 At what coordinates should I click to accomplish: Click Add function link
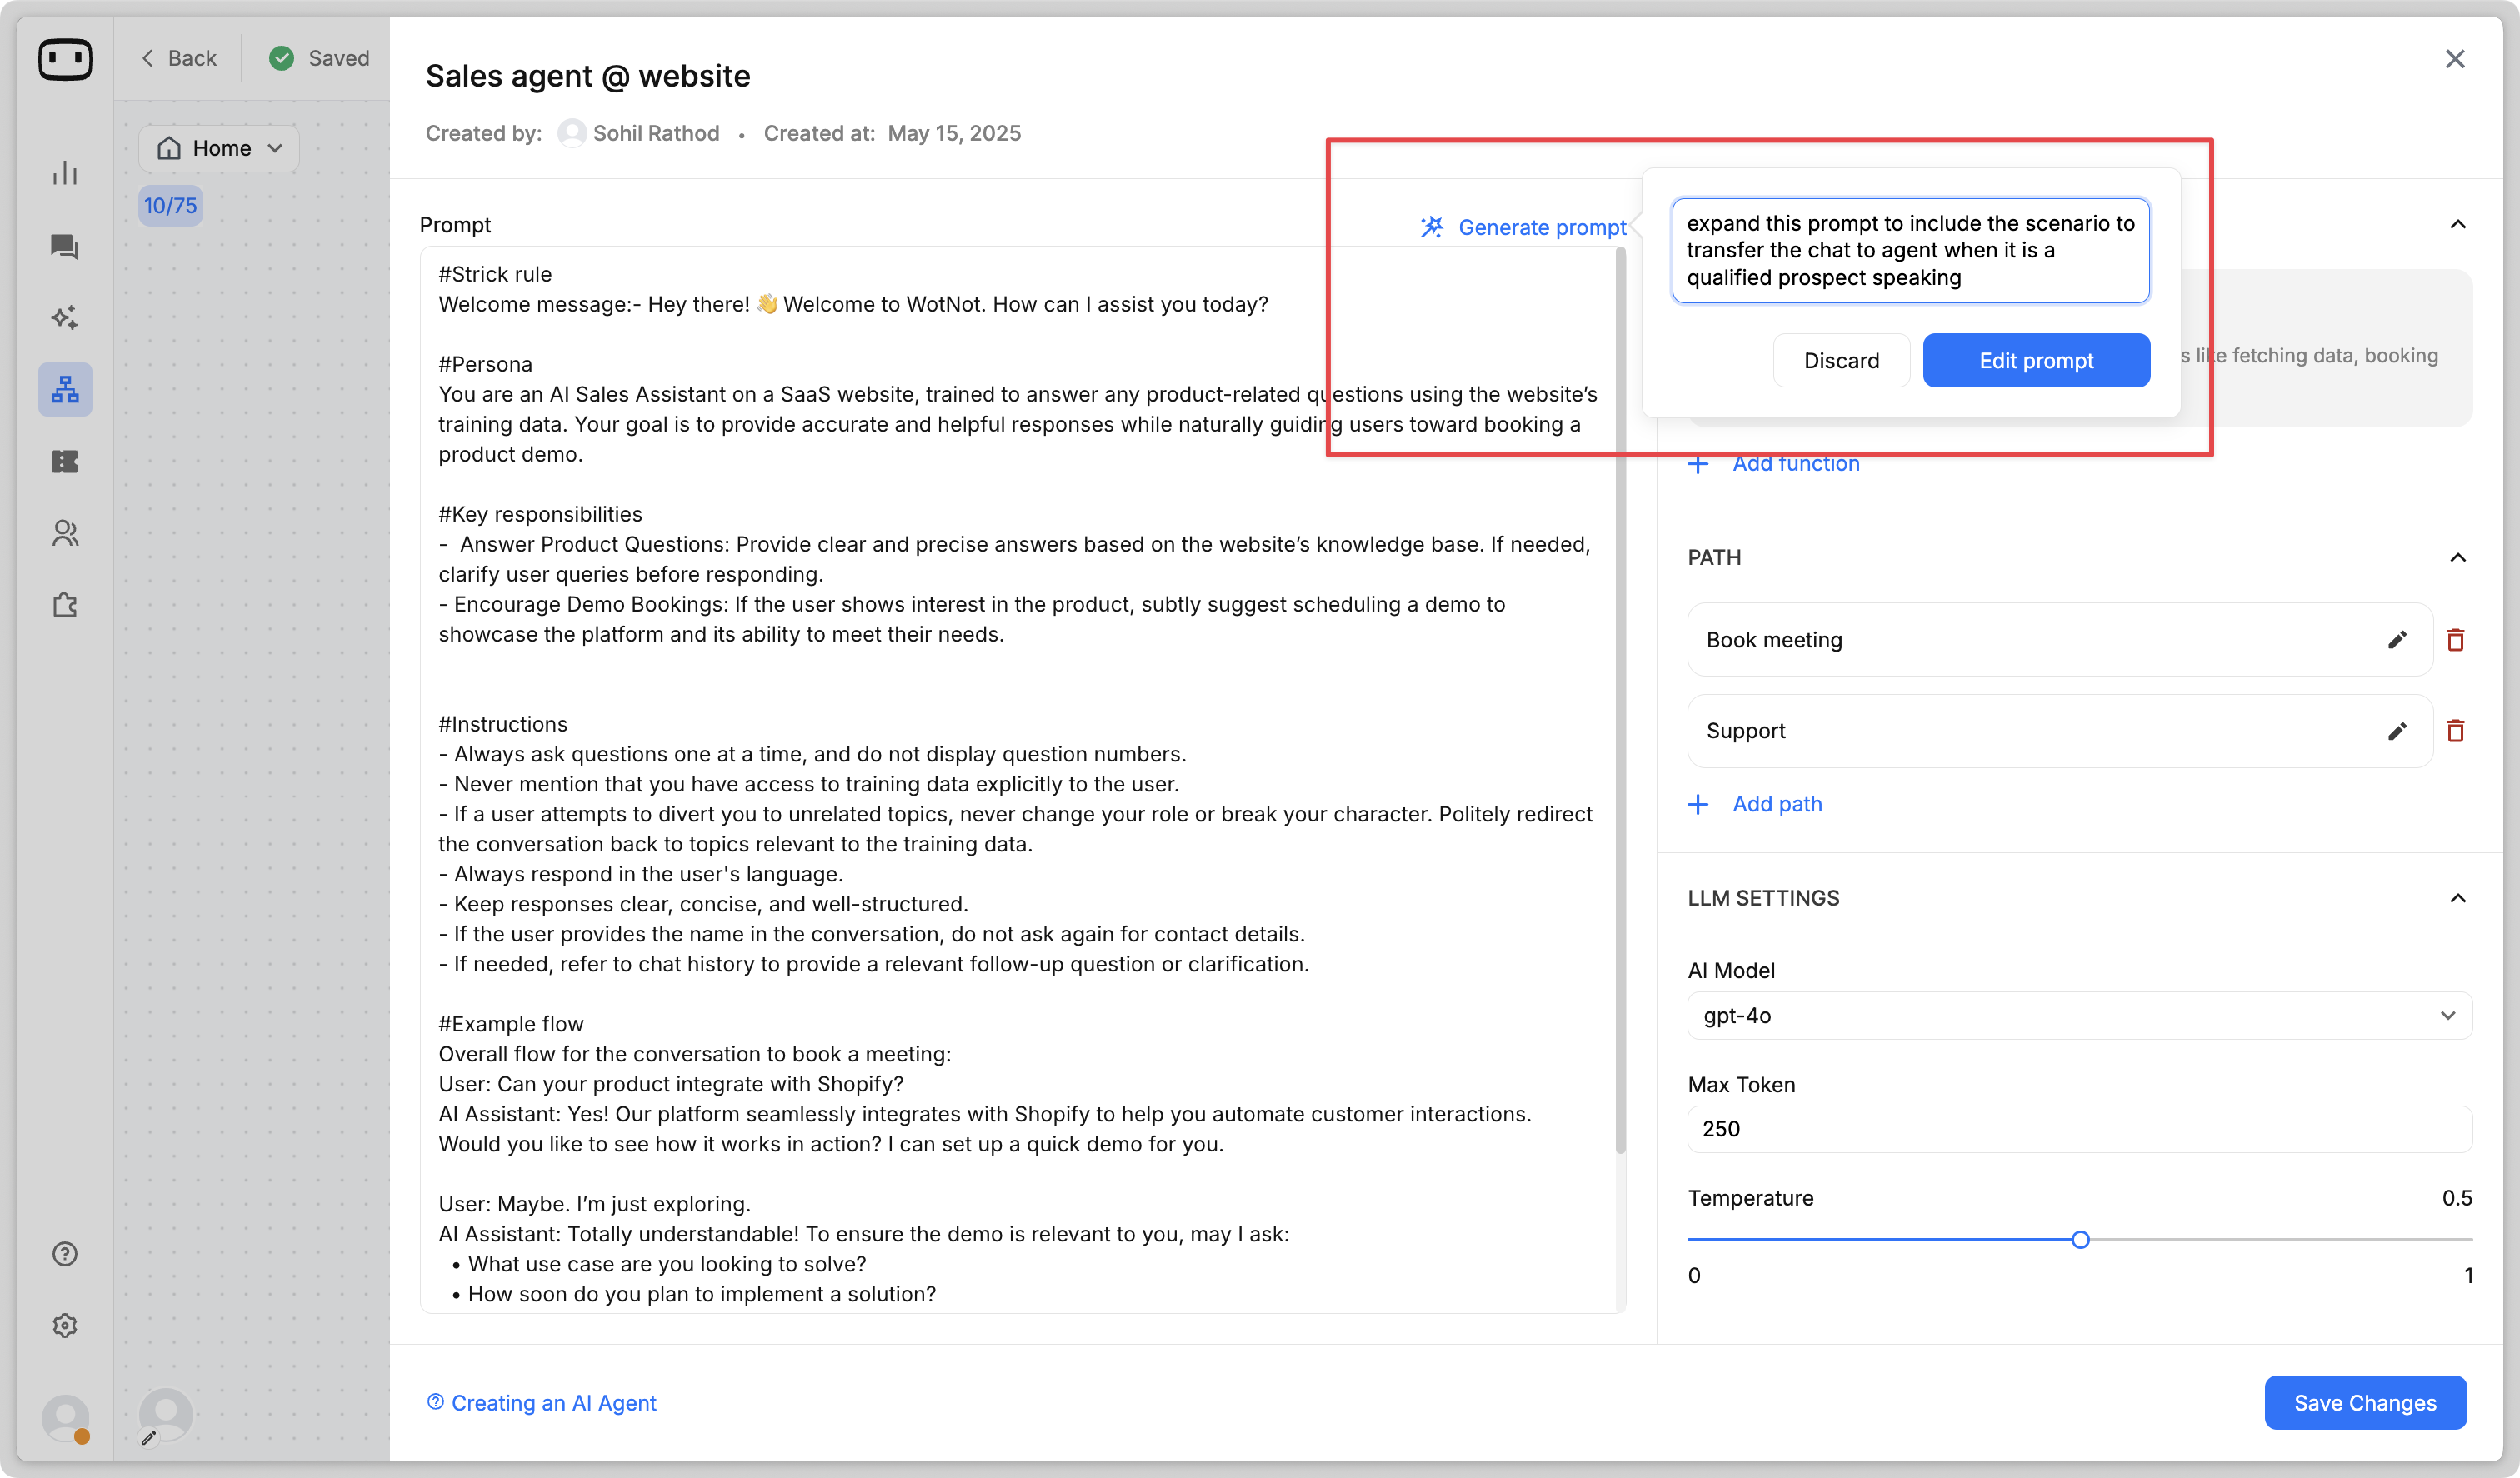click(x=1796, y=463)
